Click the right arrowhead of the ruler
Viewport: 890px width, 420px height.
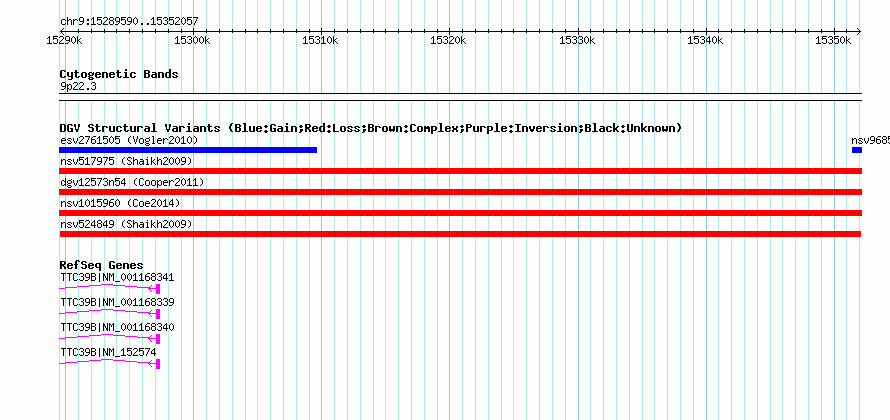tap(859, 31)
